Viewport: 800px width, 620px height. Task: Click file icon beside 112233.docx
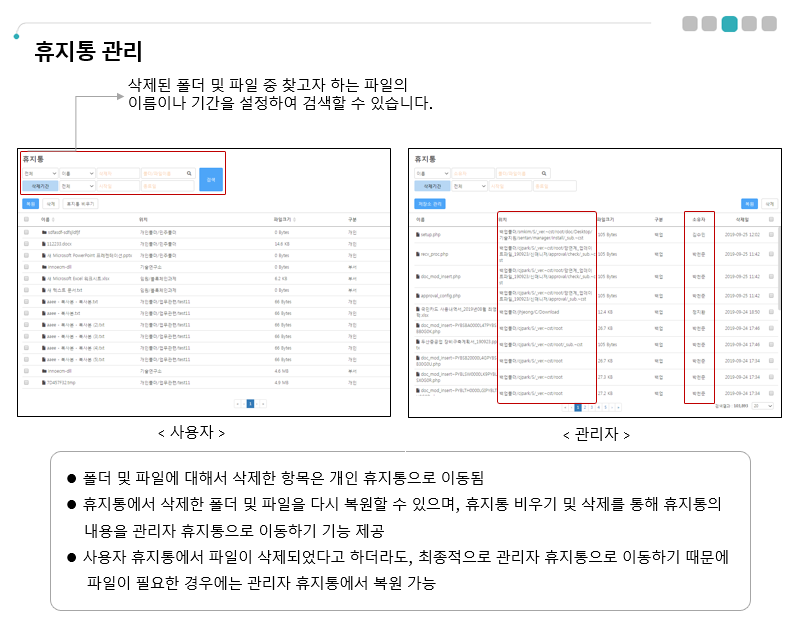pos(44,243)
